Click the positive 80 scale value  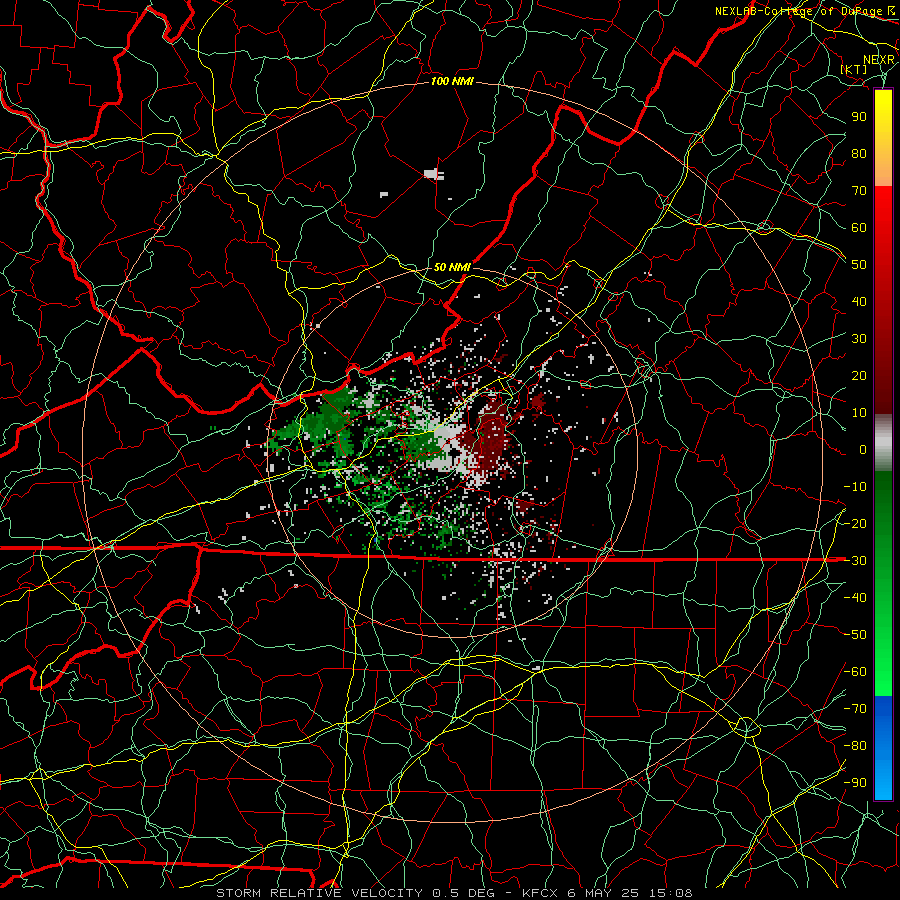(859, 153)
